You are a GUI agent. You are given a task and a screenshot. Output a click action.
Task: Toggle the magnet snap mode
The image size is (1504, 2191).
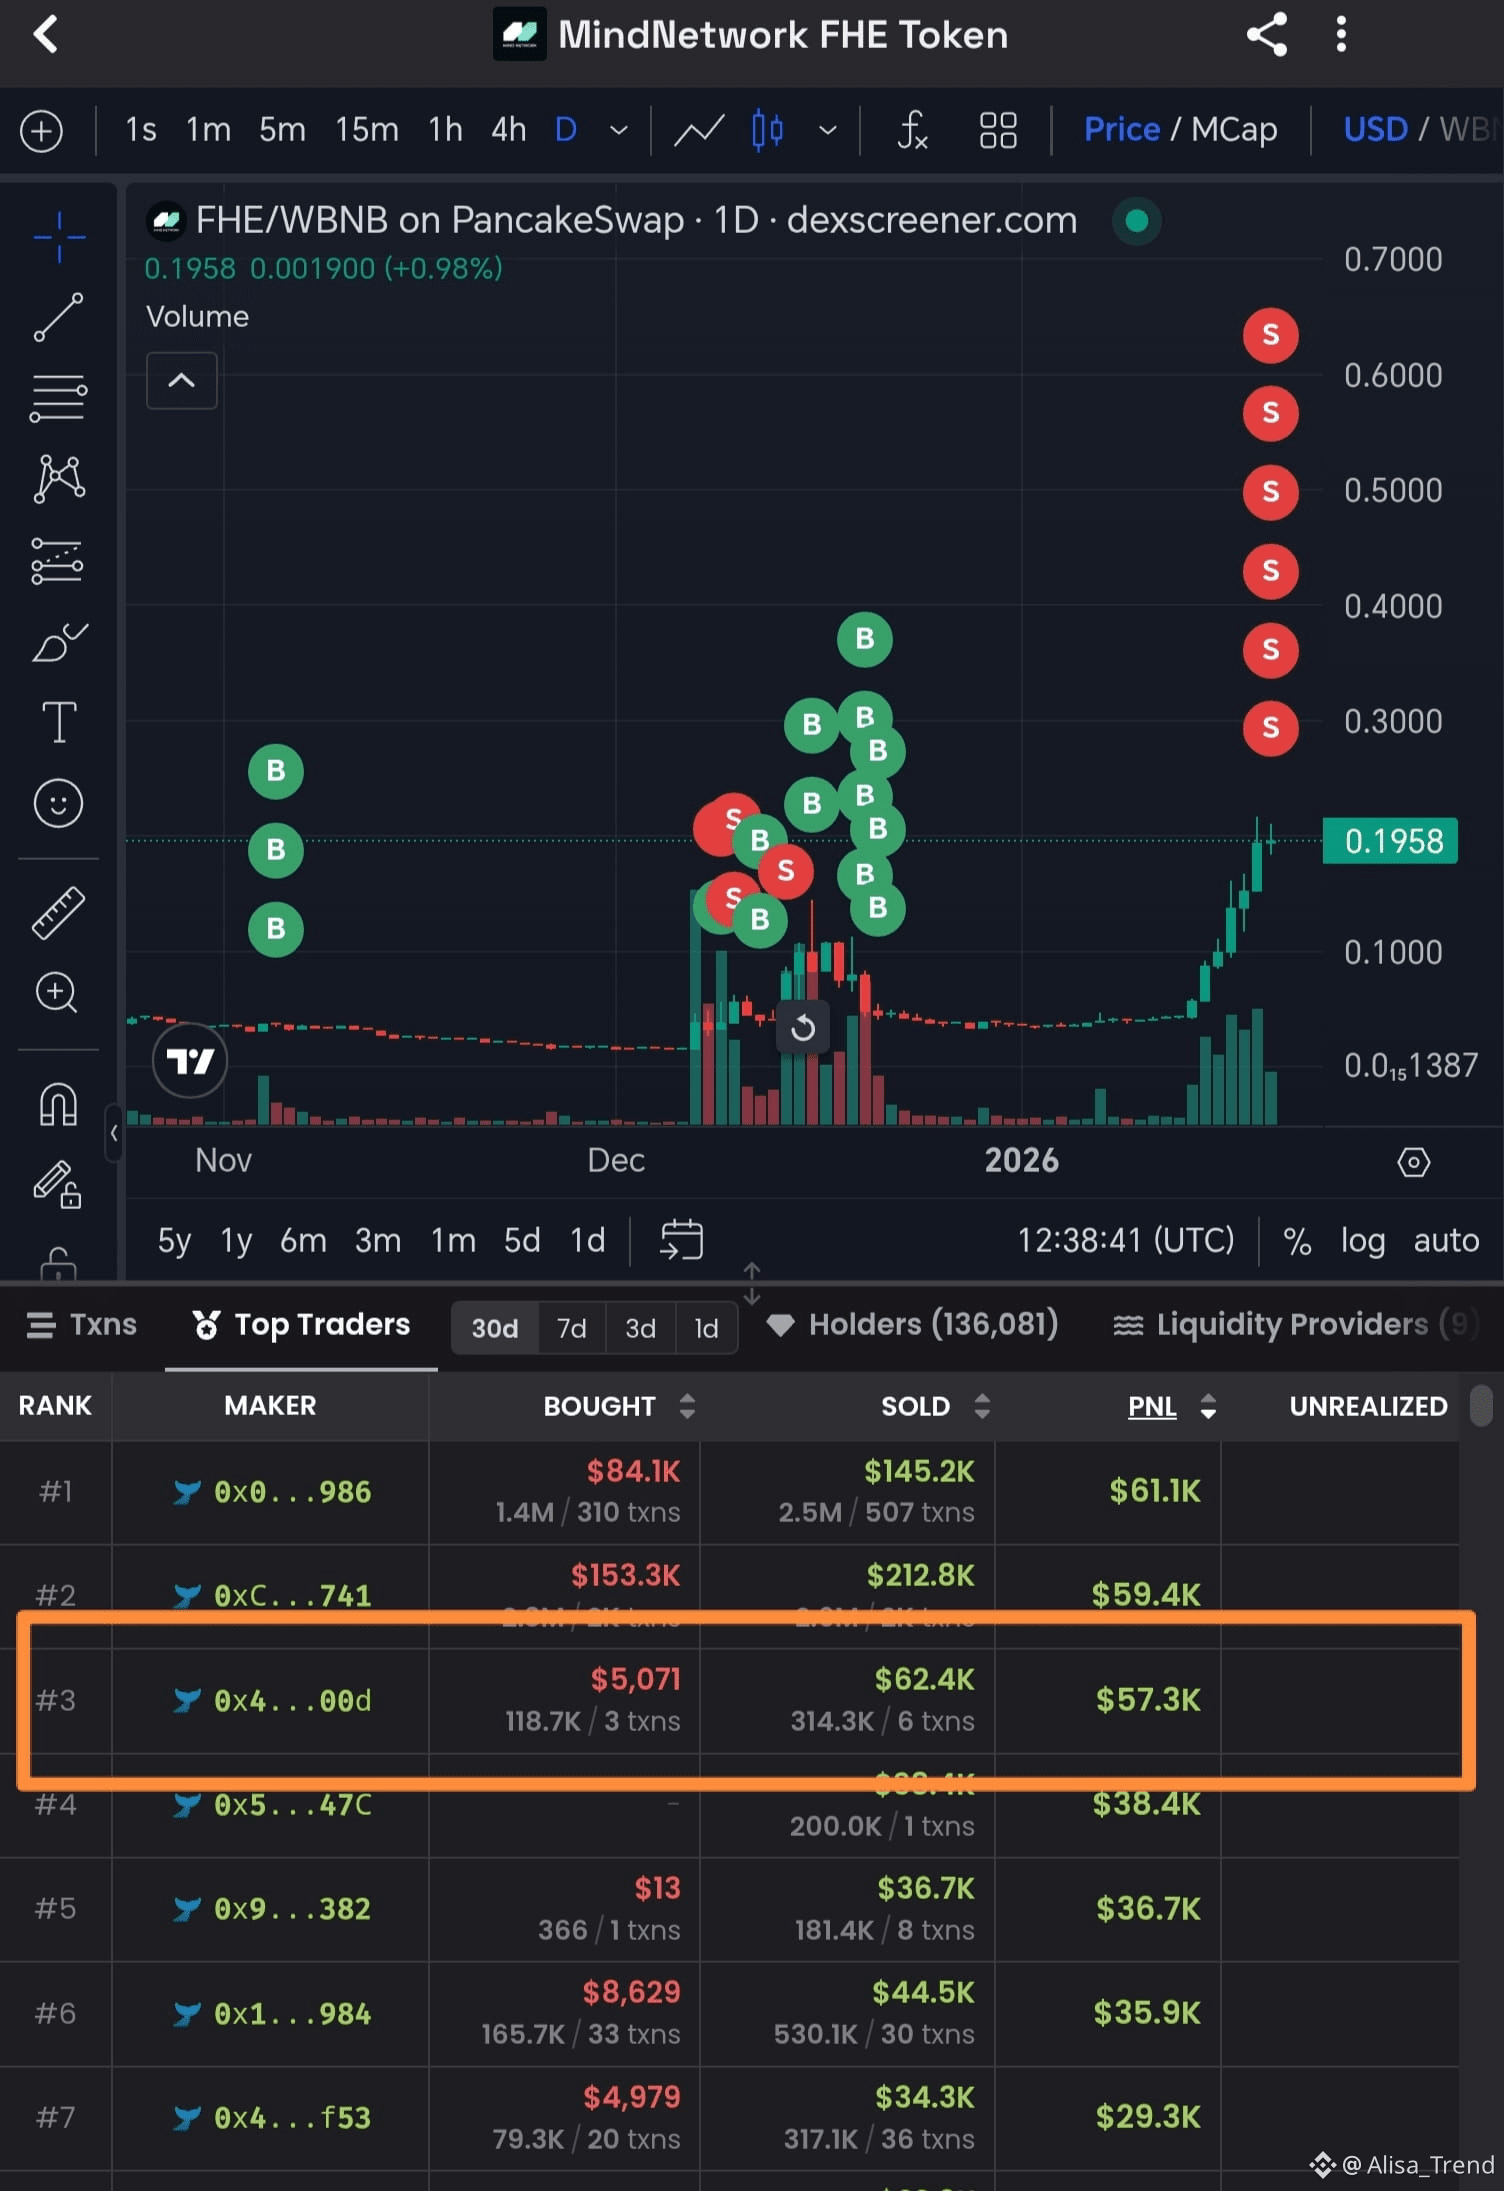point(58,1105)
